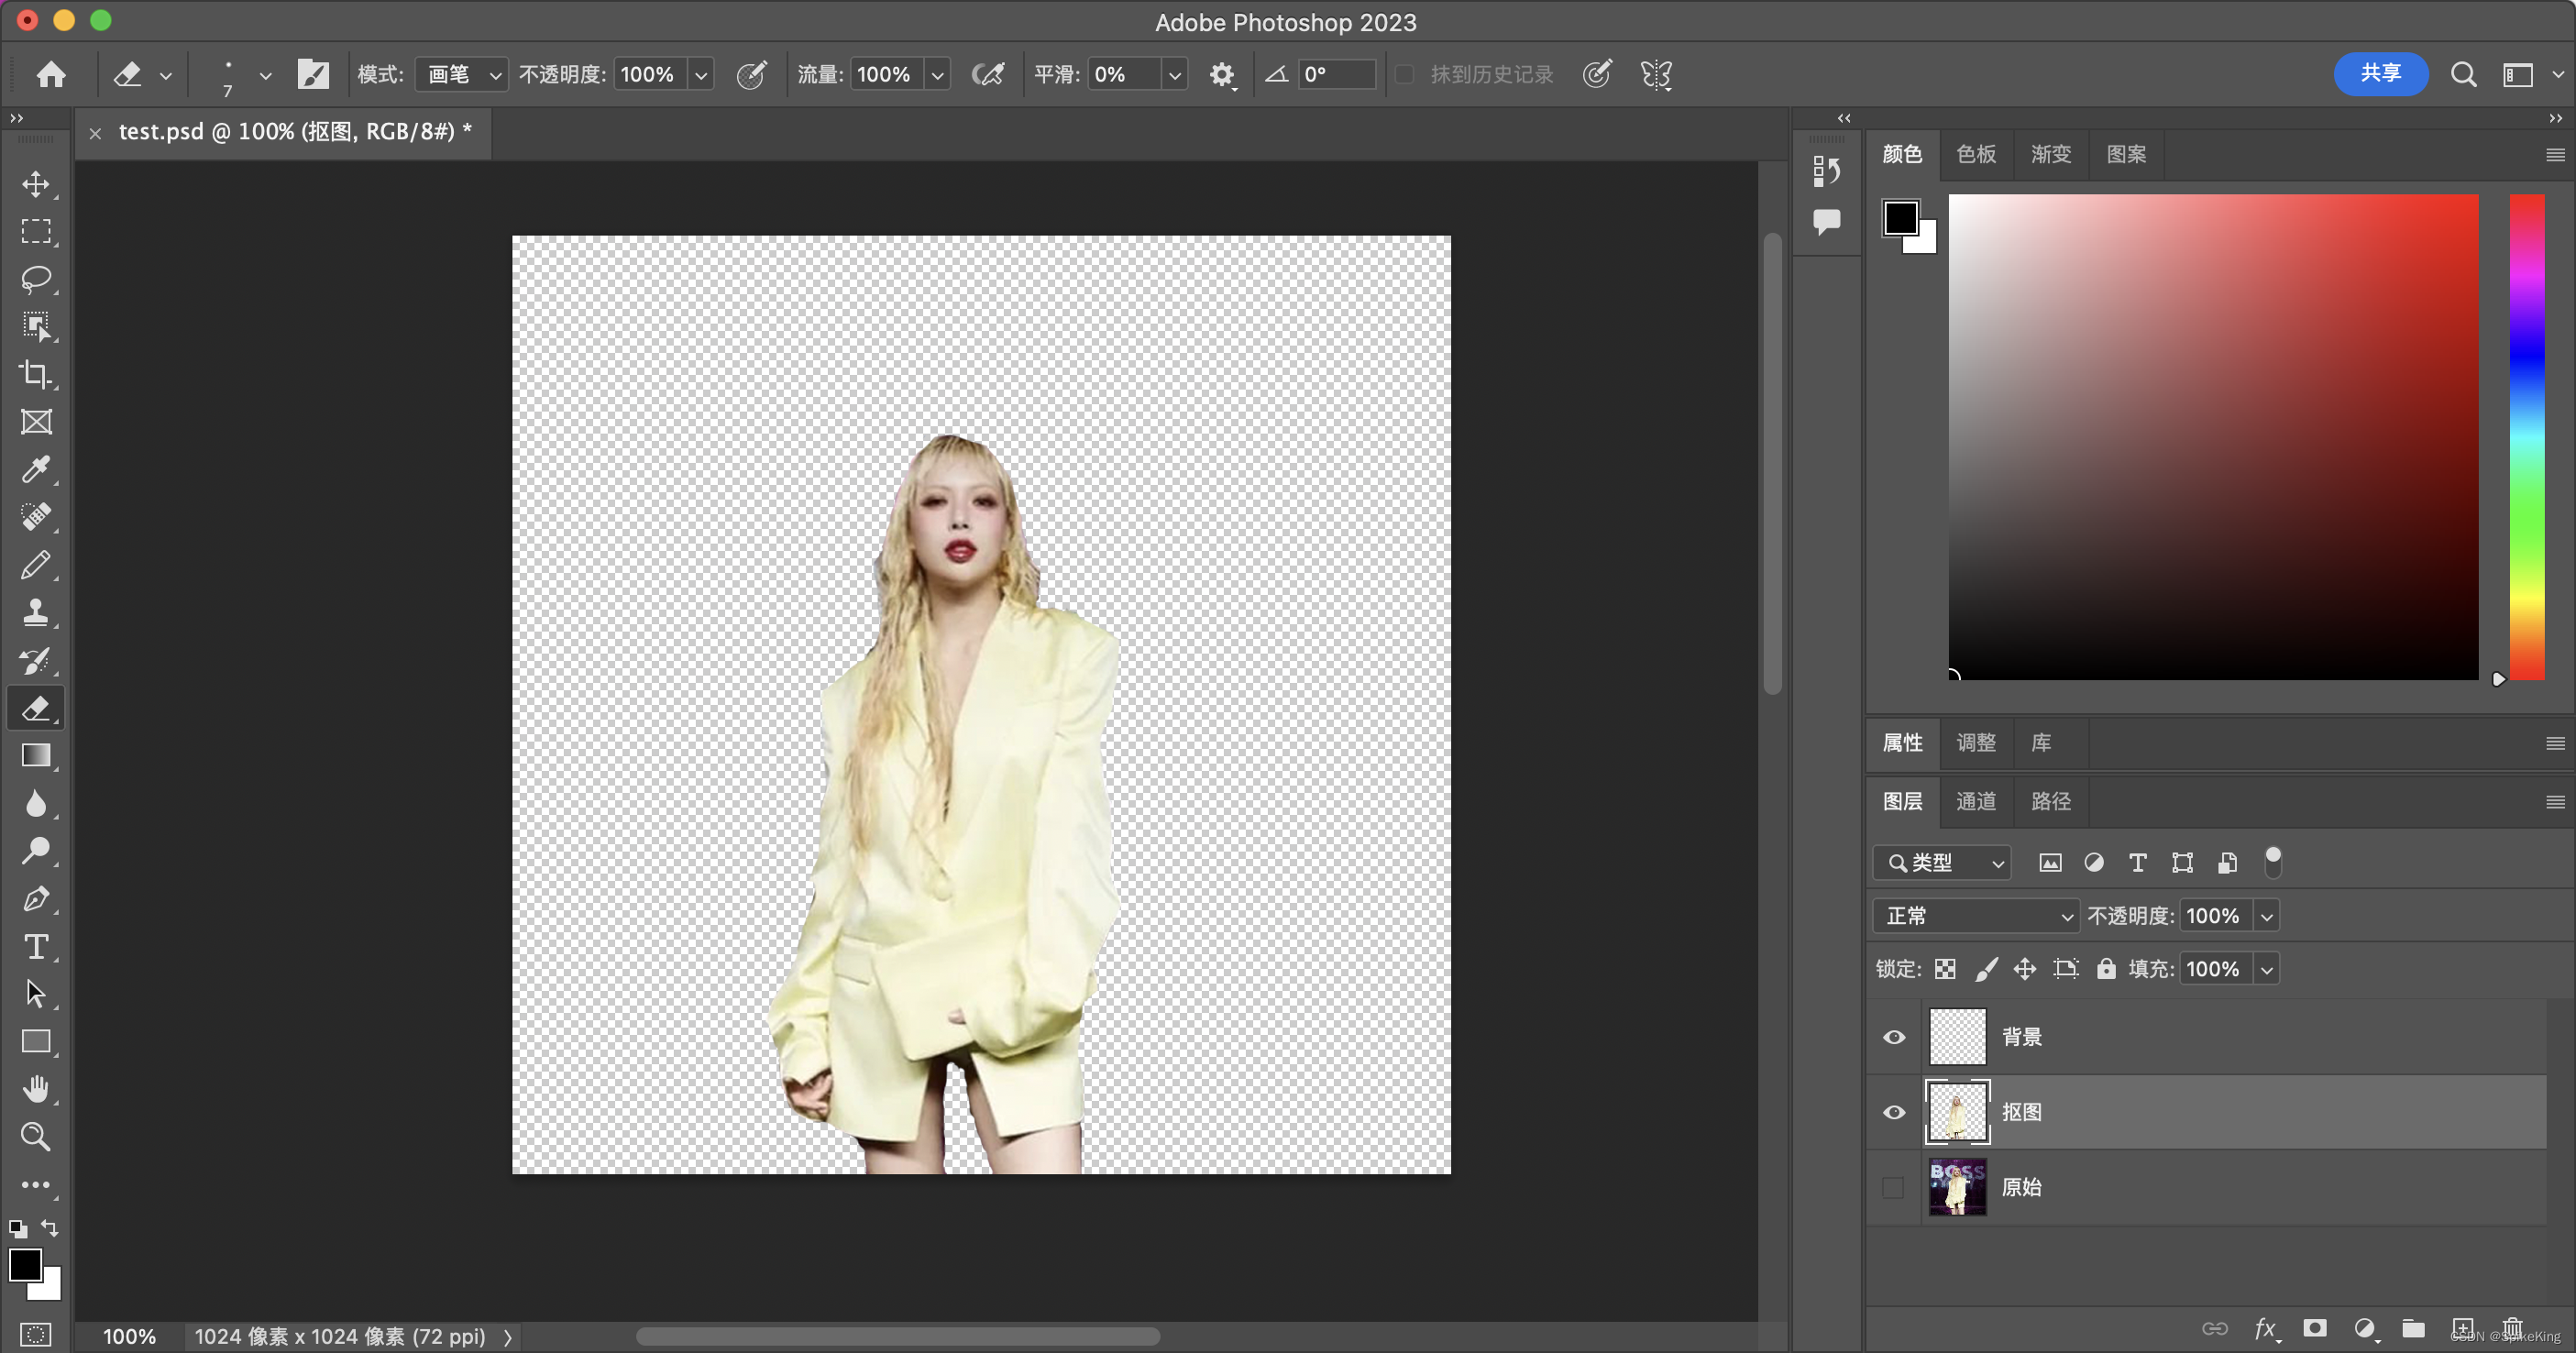Viewport: 2576px width, 1353px height.
Task: Select the Lasso tool
Action: [x=36, y=279]
